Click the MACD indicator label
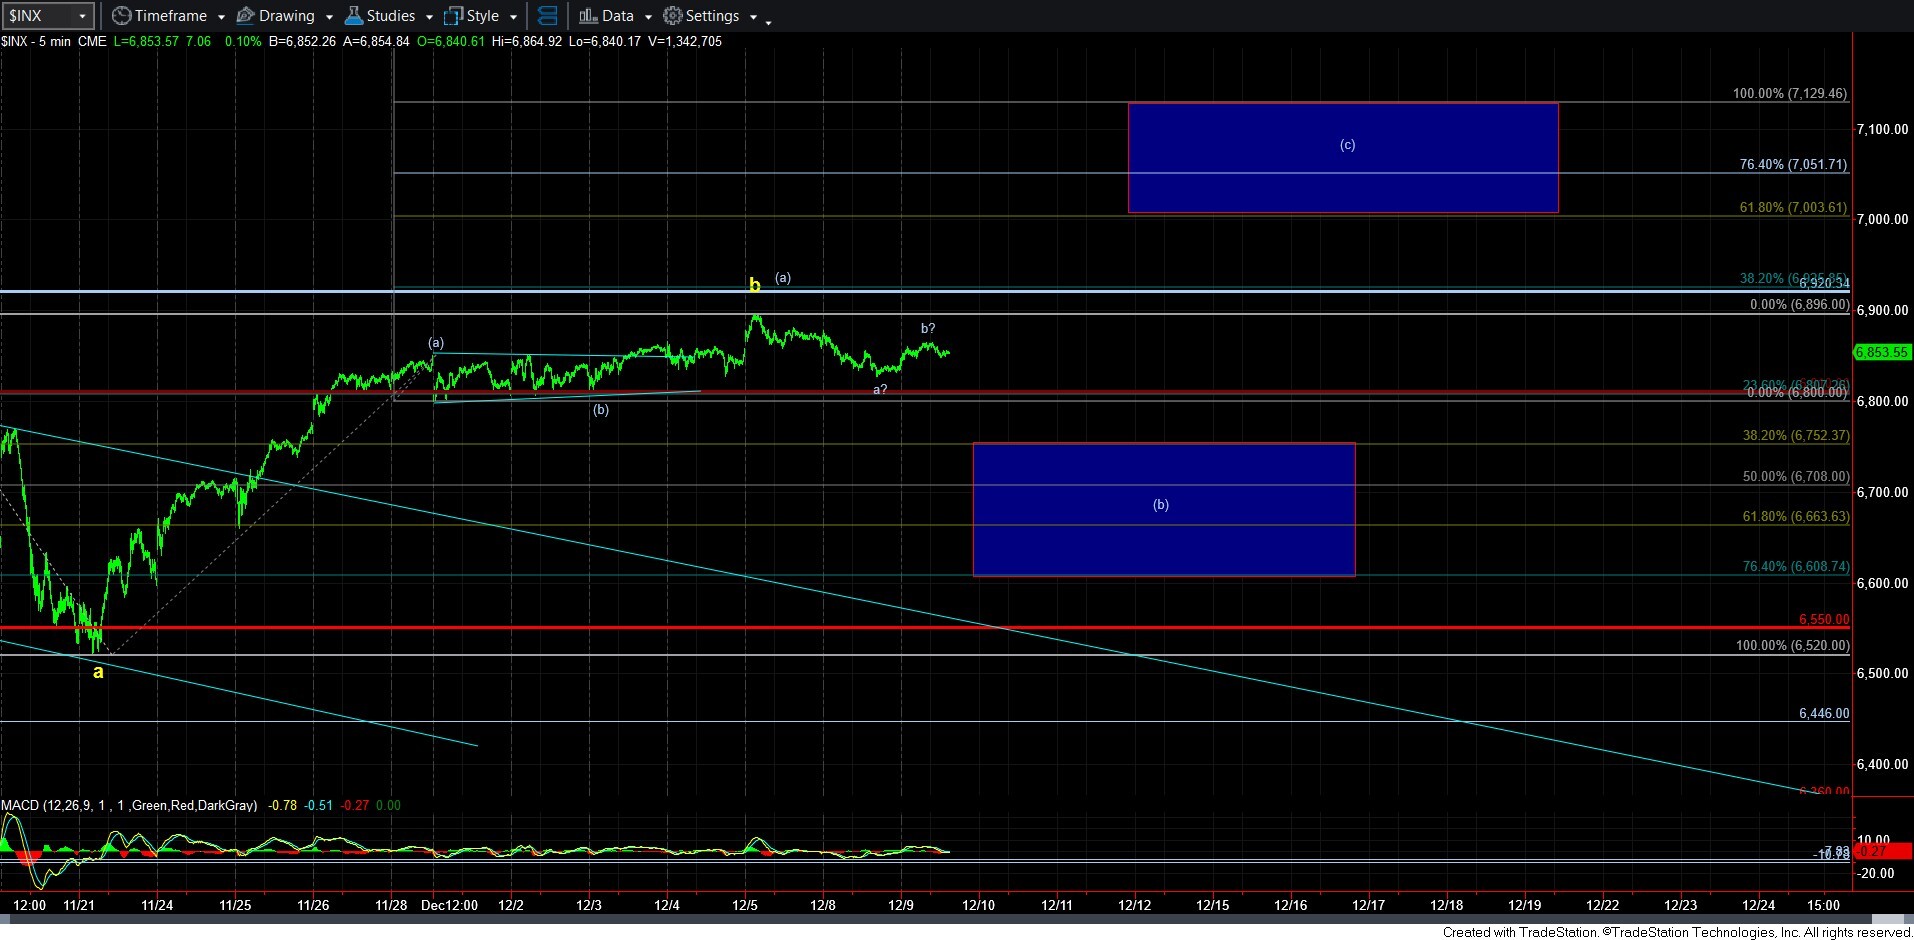The height and width of the screenshot is (940, 1914). [129, 805]
